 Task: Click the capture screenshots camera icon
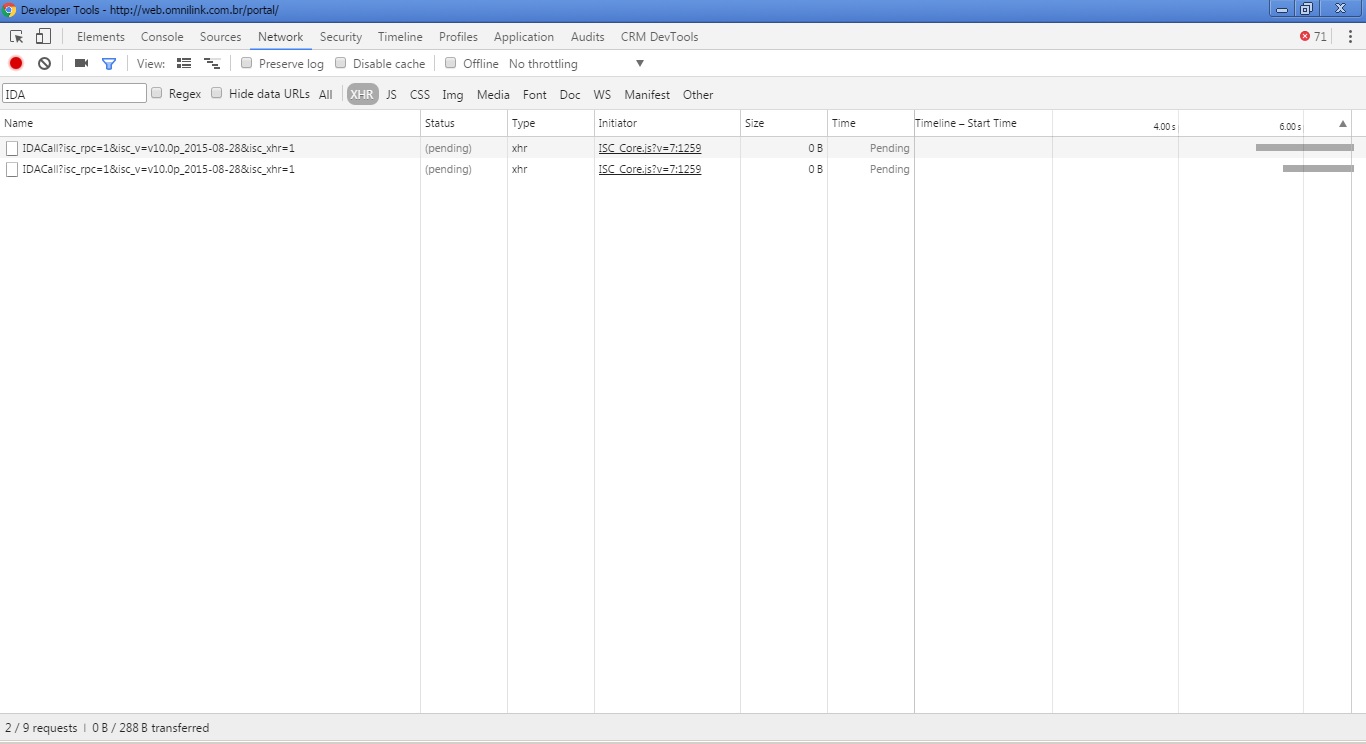click(82, 63)
